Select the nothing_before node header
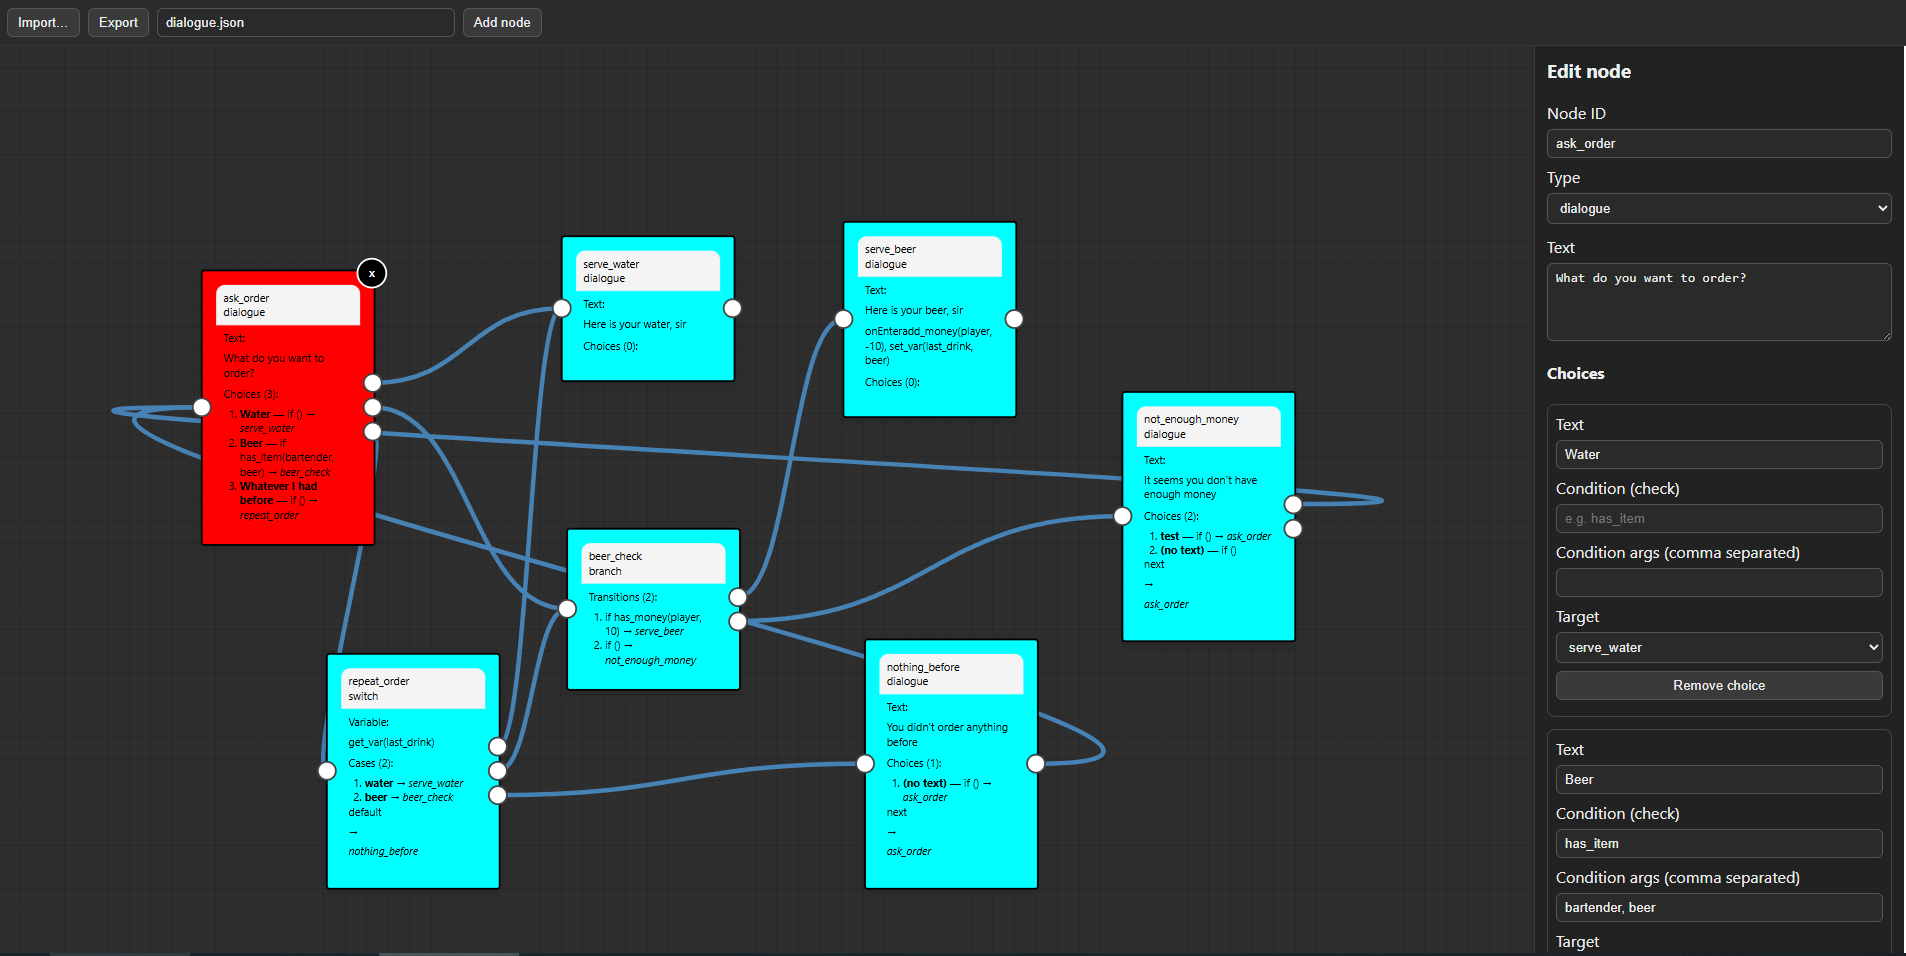This screenshot has height=956, width=1906. coord(950,674)
